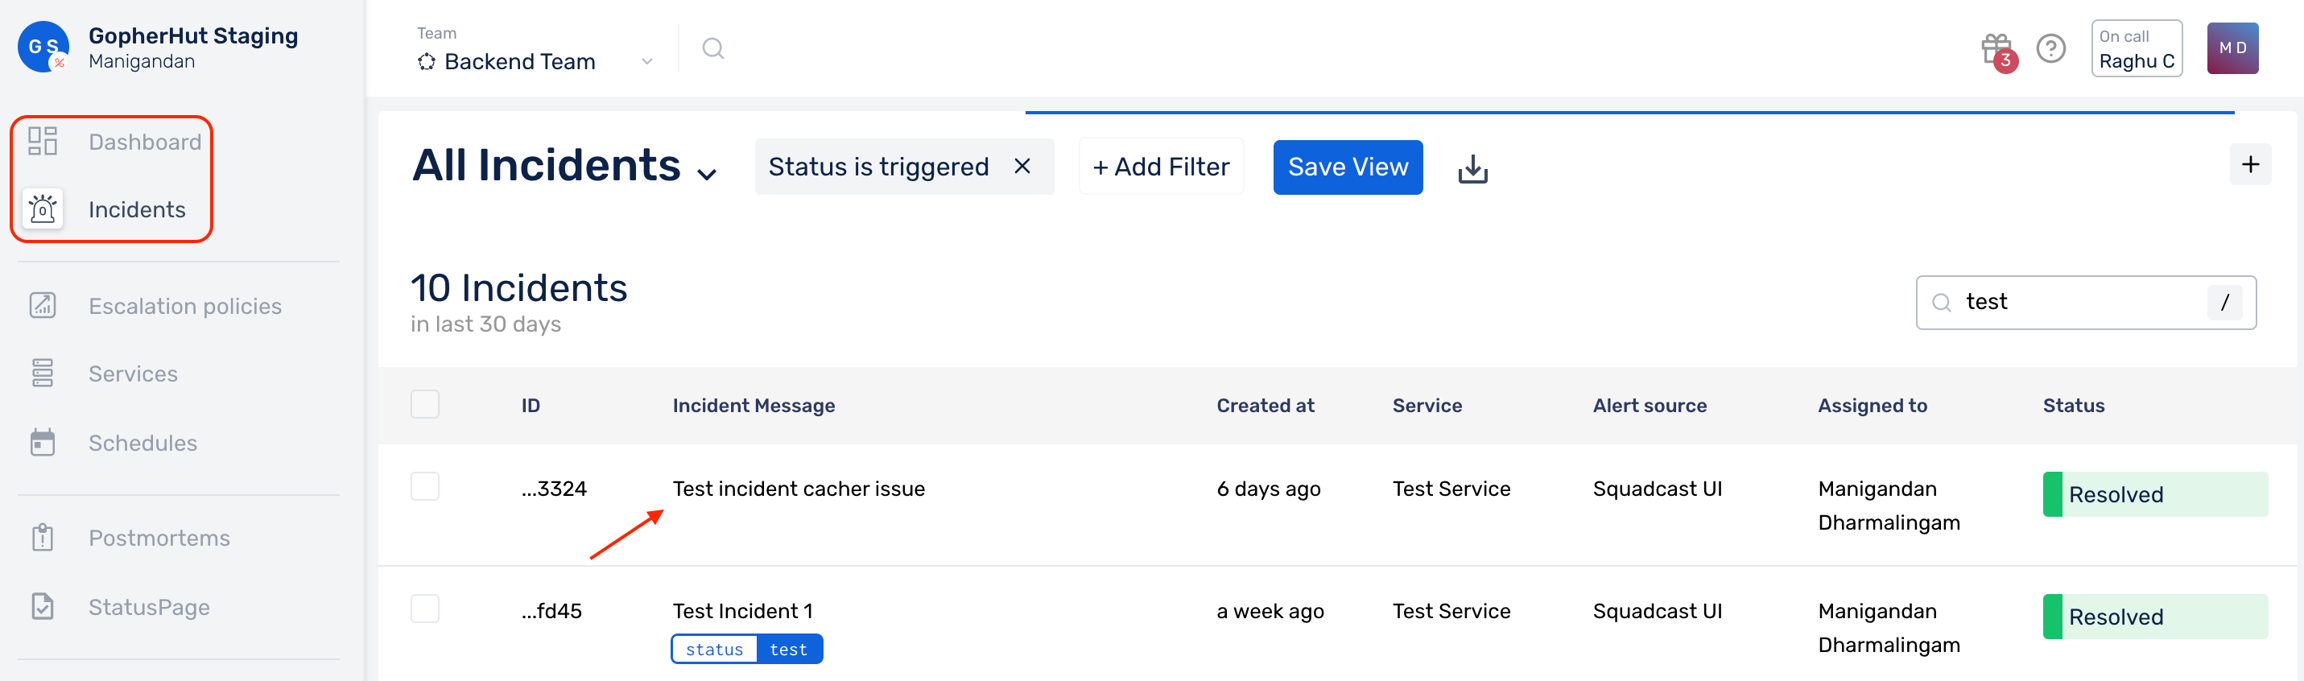Open Escalation policies icon in sidebar
Image resolution: width=2304 pixels, height=681 pixels.
click(x=43, y=305)
